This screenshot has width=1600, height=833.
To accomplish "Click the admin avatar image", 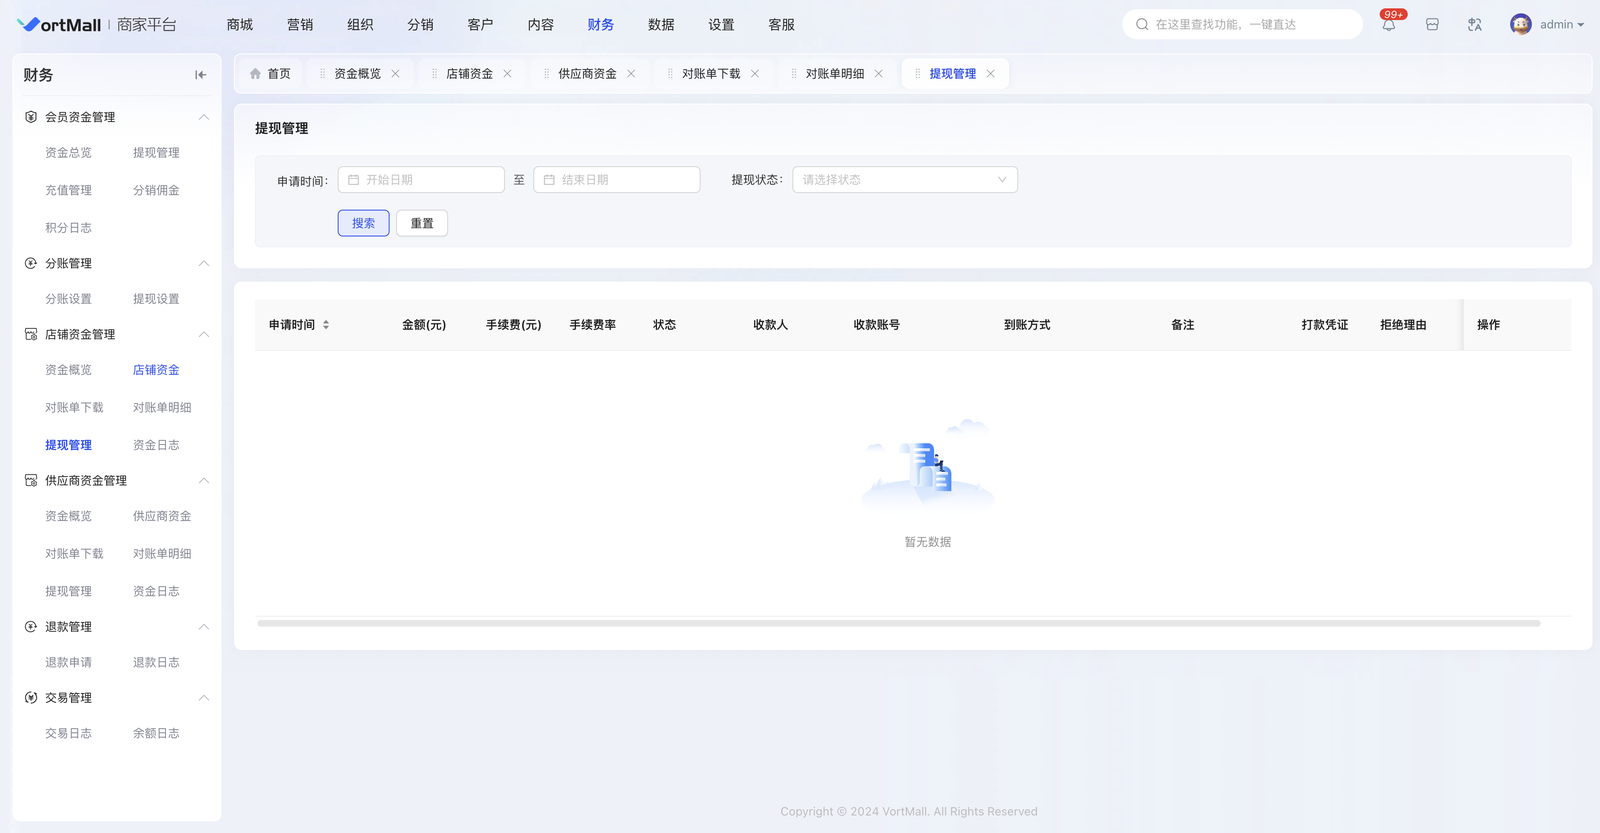I will (1520, 25).
